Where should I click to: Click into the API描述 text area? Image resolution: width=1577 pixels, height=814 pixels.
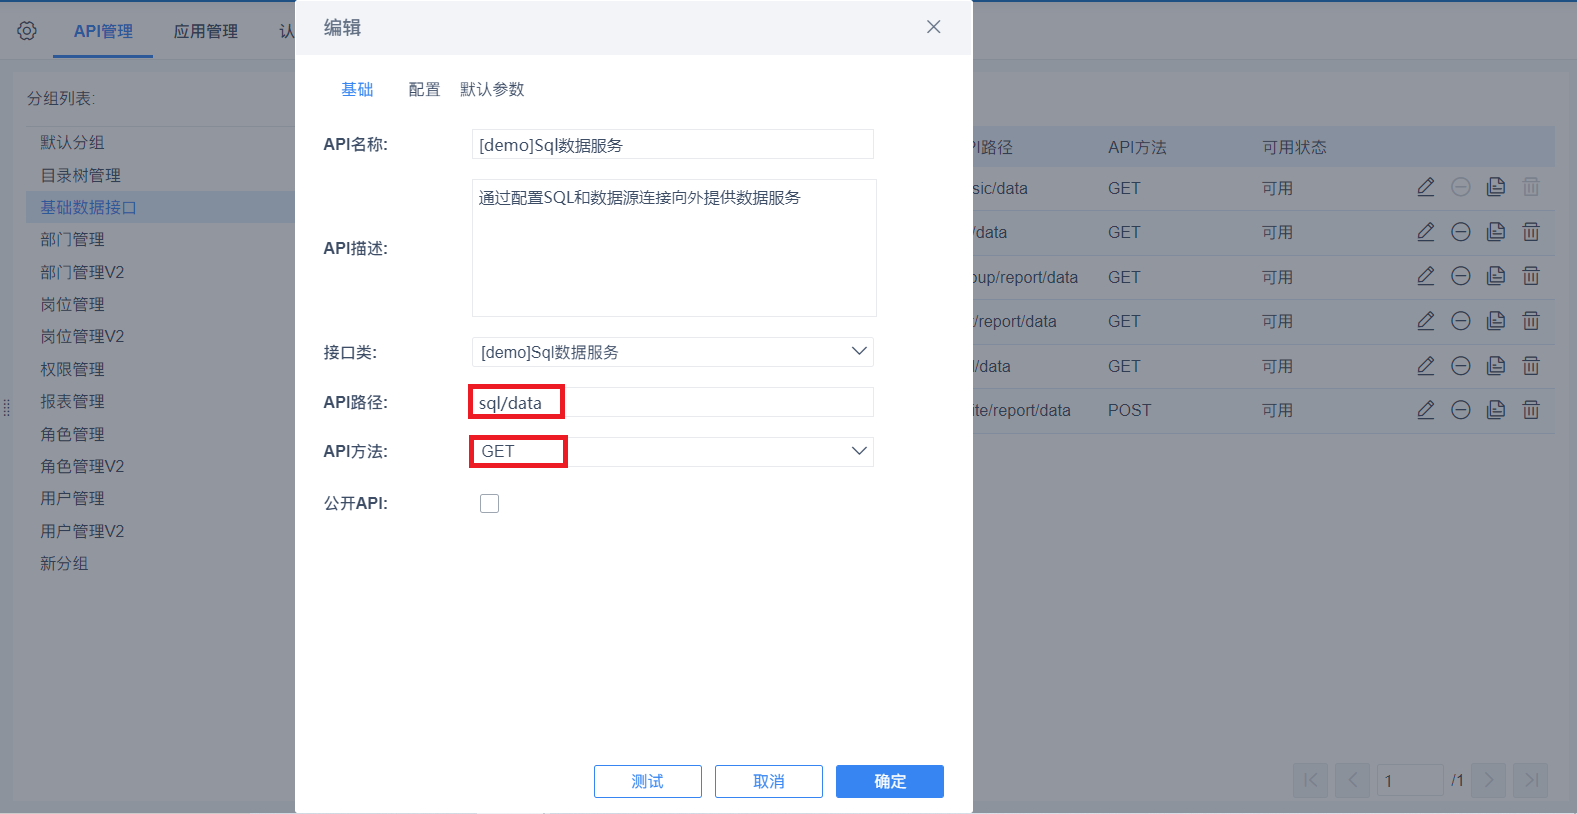(x=674, y=248)
